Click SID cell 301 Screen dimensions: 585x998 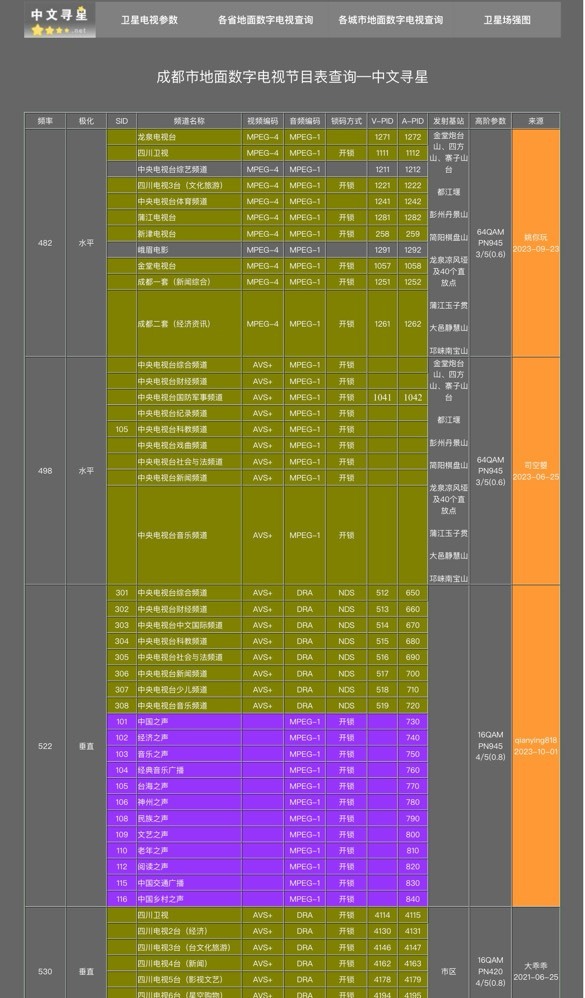pyautogui.click(x=122, y=593)
